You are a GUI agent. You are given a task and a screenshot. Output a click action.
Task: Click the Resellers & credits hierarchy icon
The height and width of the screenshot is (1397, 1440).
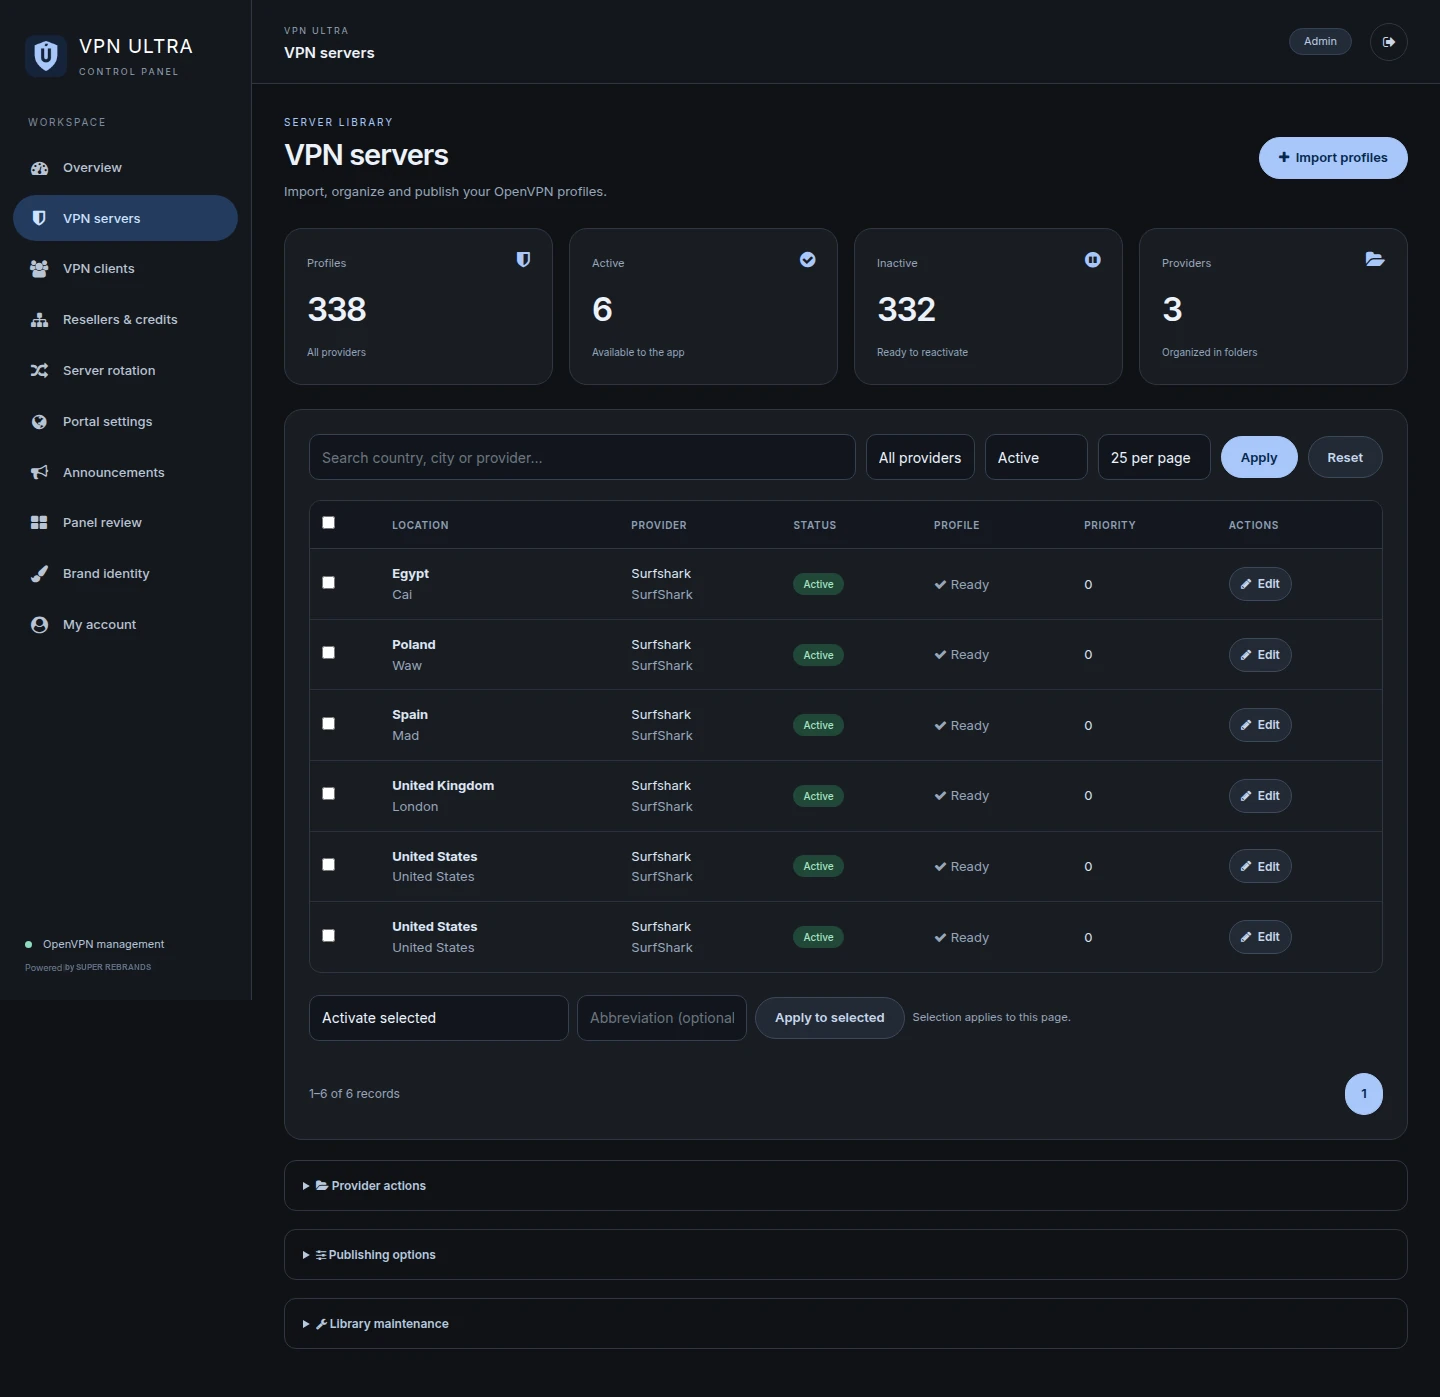(39, 320)
